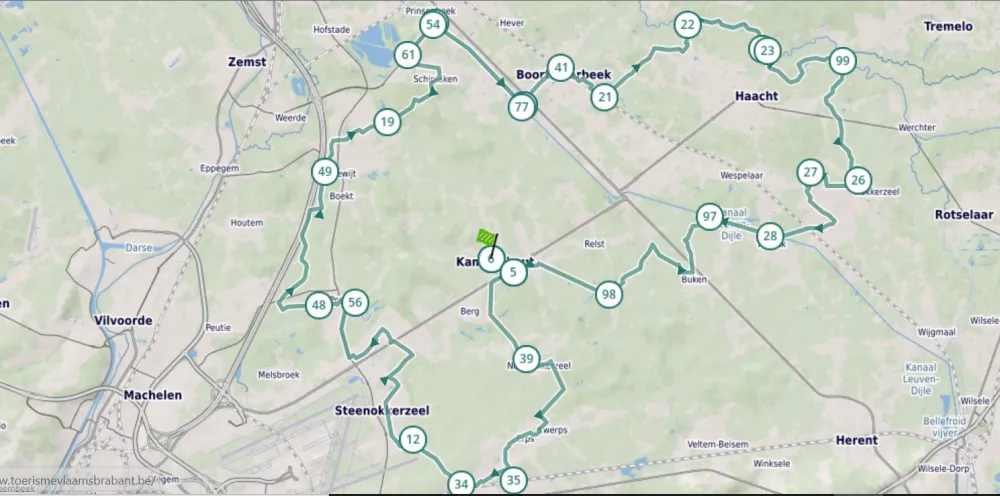Image resolution: width=1000 pixels, height=496 pixels.
Task: Select cycling node 56
Action: tap(354, 303)
